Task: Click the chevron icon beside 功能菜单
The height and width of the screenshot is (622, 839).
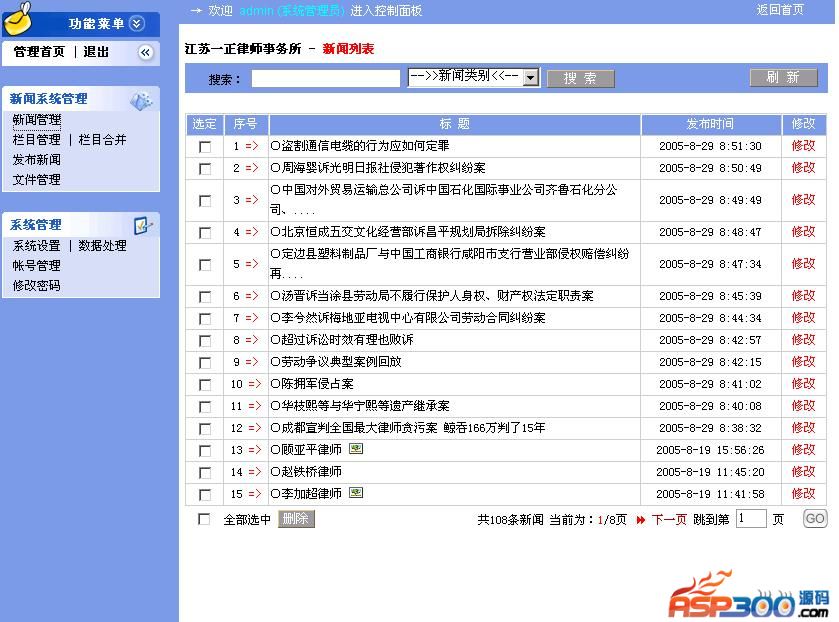Action: 137,23
